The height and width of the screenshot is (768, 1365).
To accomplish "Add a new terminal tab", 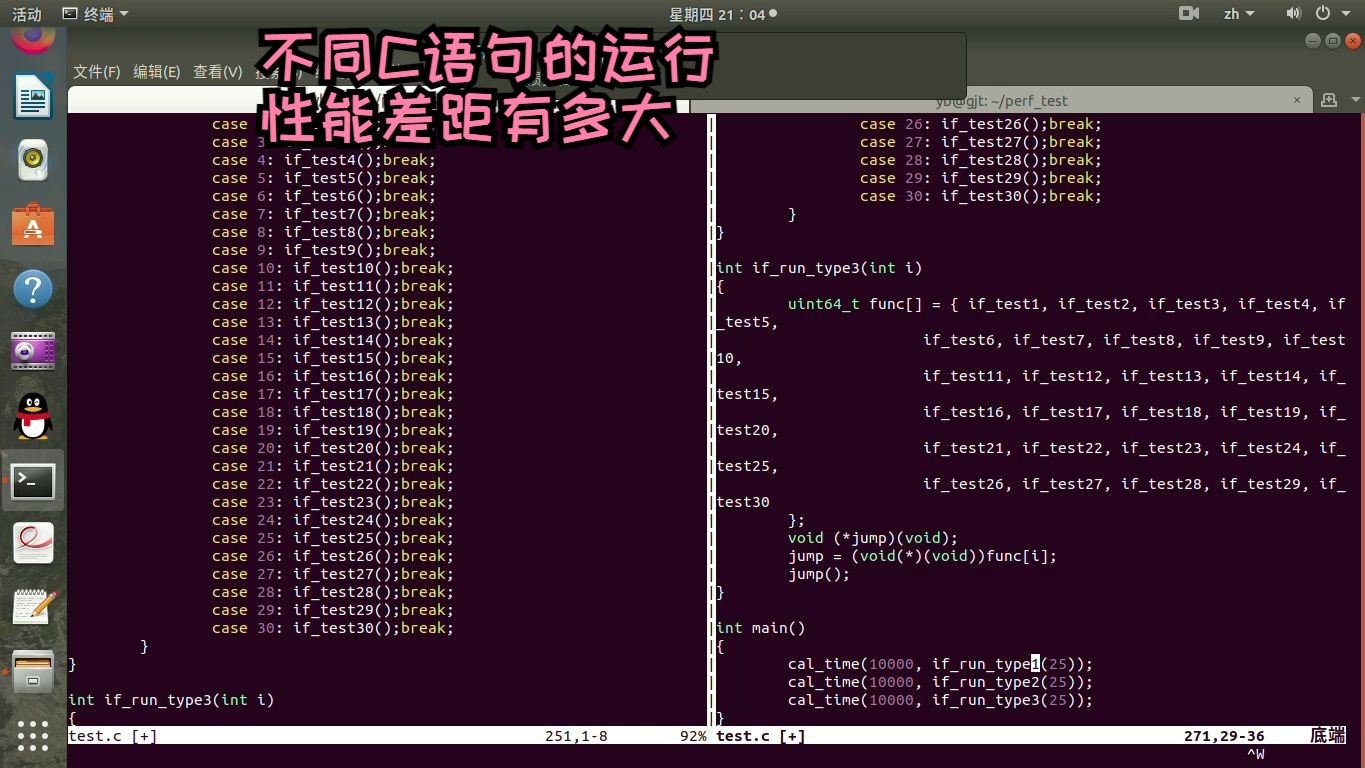I will tap(1329, 100).
